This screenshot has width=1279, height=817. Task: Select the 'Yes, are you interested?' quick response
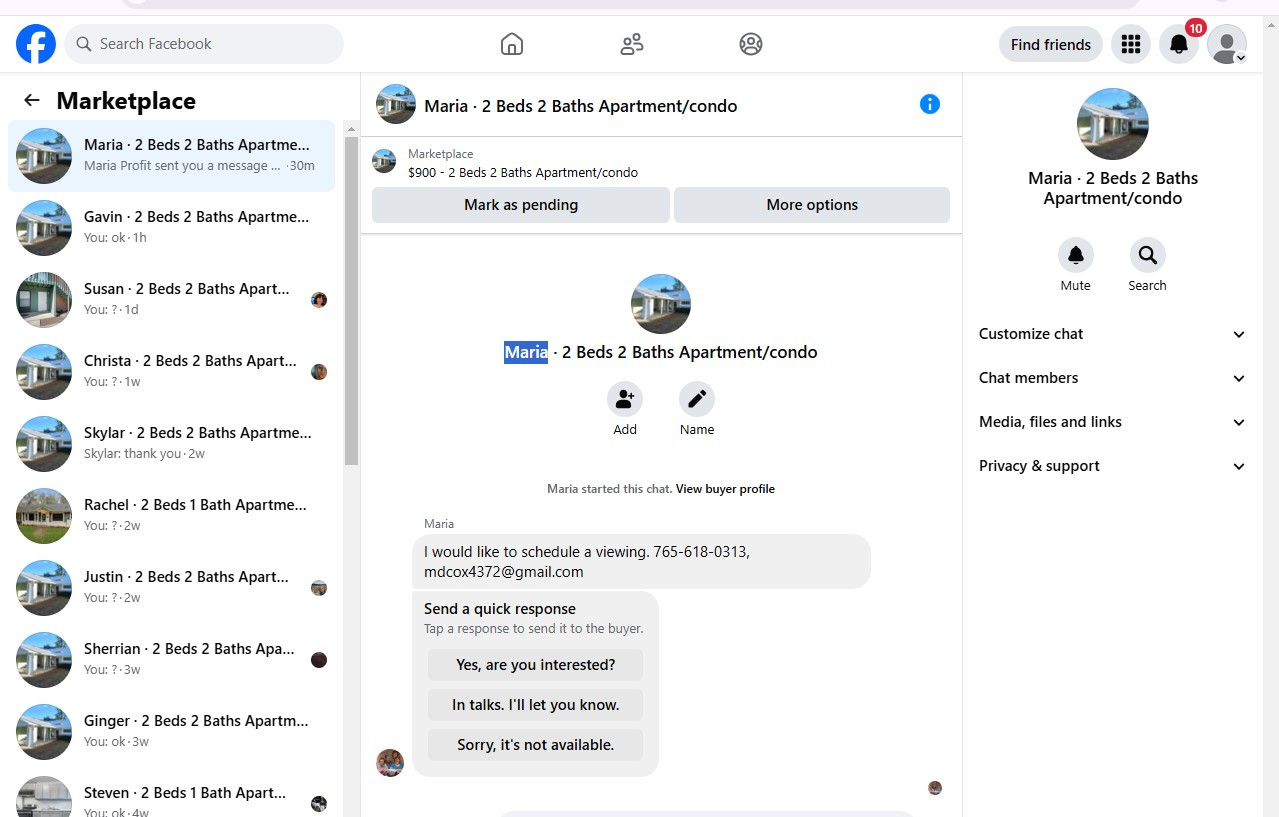(x=536, y=665)
